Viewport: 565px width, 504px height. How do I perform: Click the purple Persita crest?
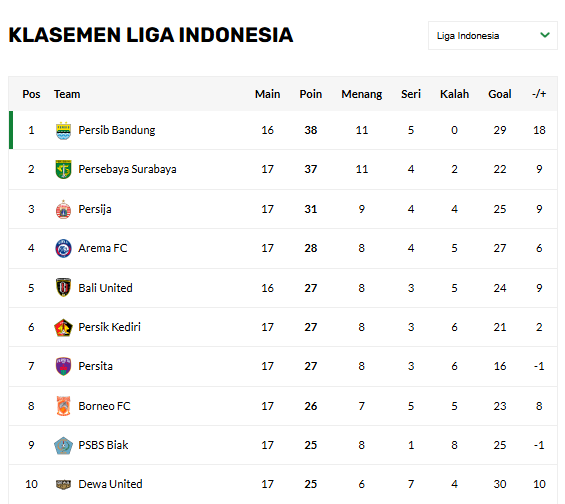point(63,366)
